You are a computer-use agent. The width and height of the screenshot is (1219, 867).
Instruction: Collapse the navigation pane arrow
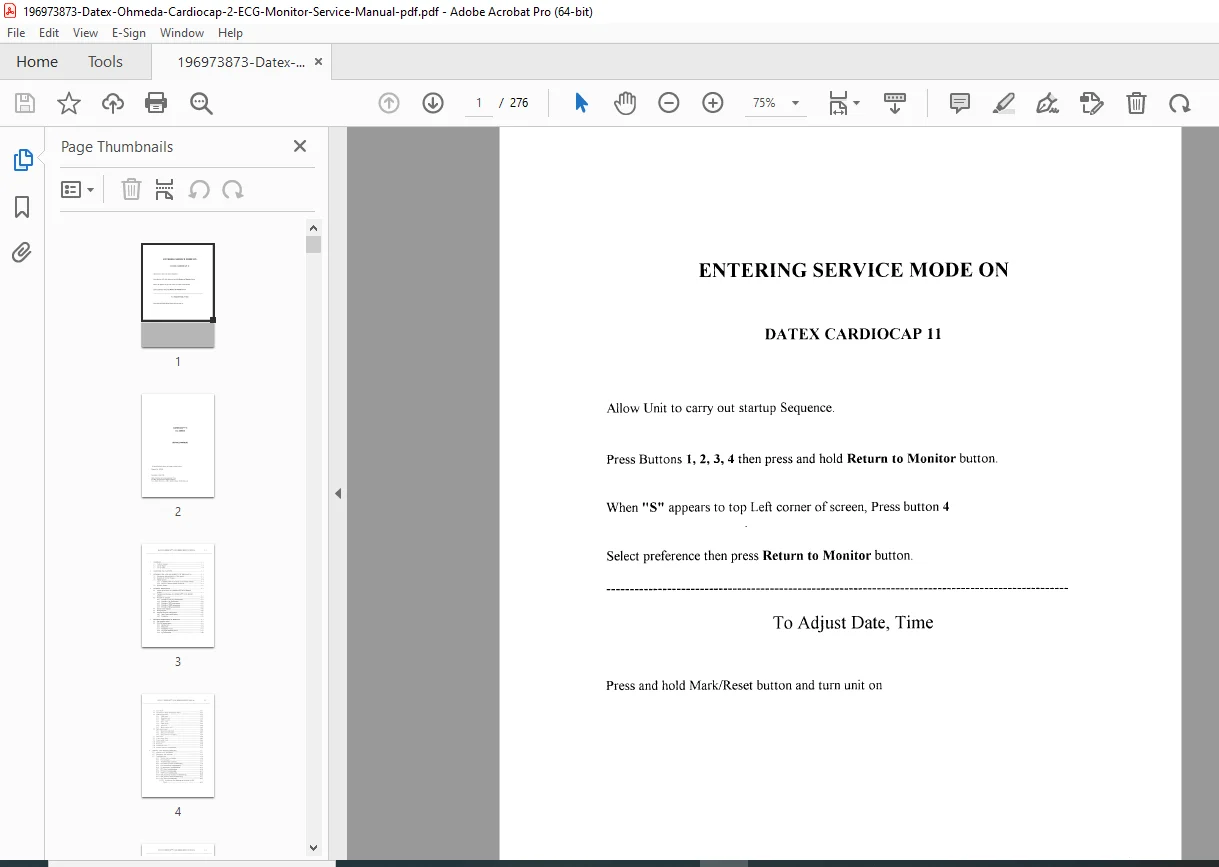[338, 493]
